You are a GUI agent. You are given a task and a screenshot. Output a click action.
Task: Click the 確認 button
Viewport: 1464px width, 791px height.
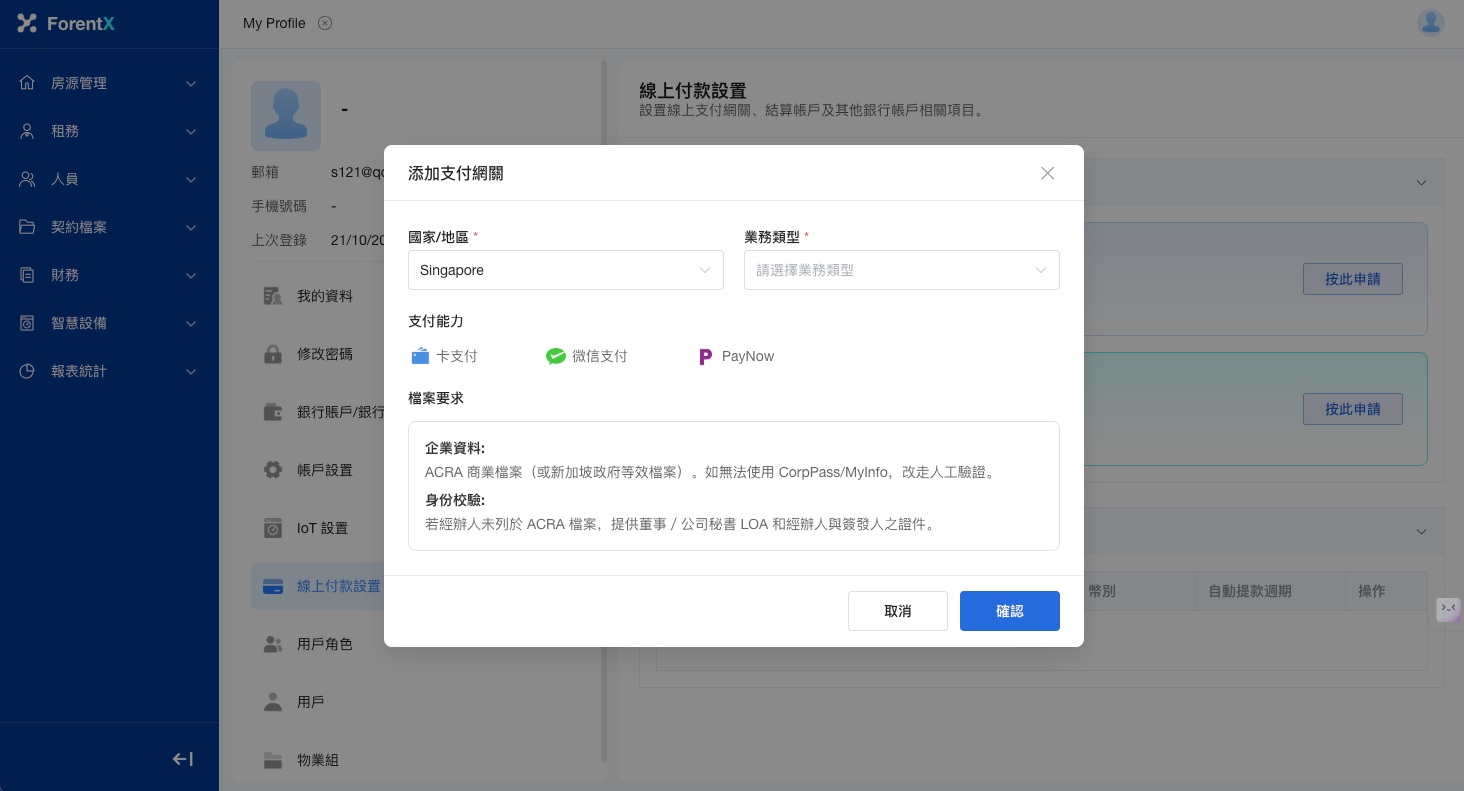pyautogui.click(x=1009, y=611)
